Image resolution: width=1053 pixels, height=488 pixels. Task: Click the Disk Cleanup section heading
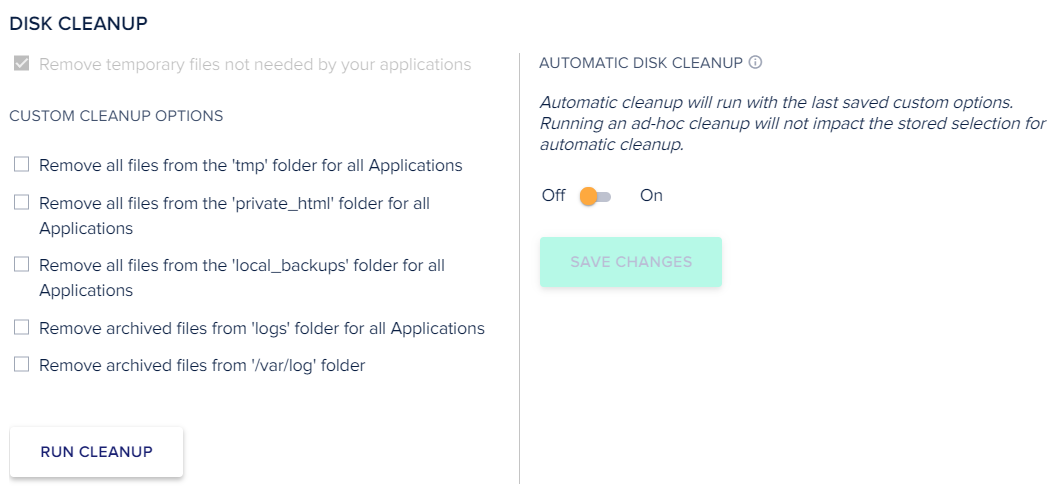78,21
